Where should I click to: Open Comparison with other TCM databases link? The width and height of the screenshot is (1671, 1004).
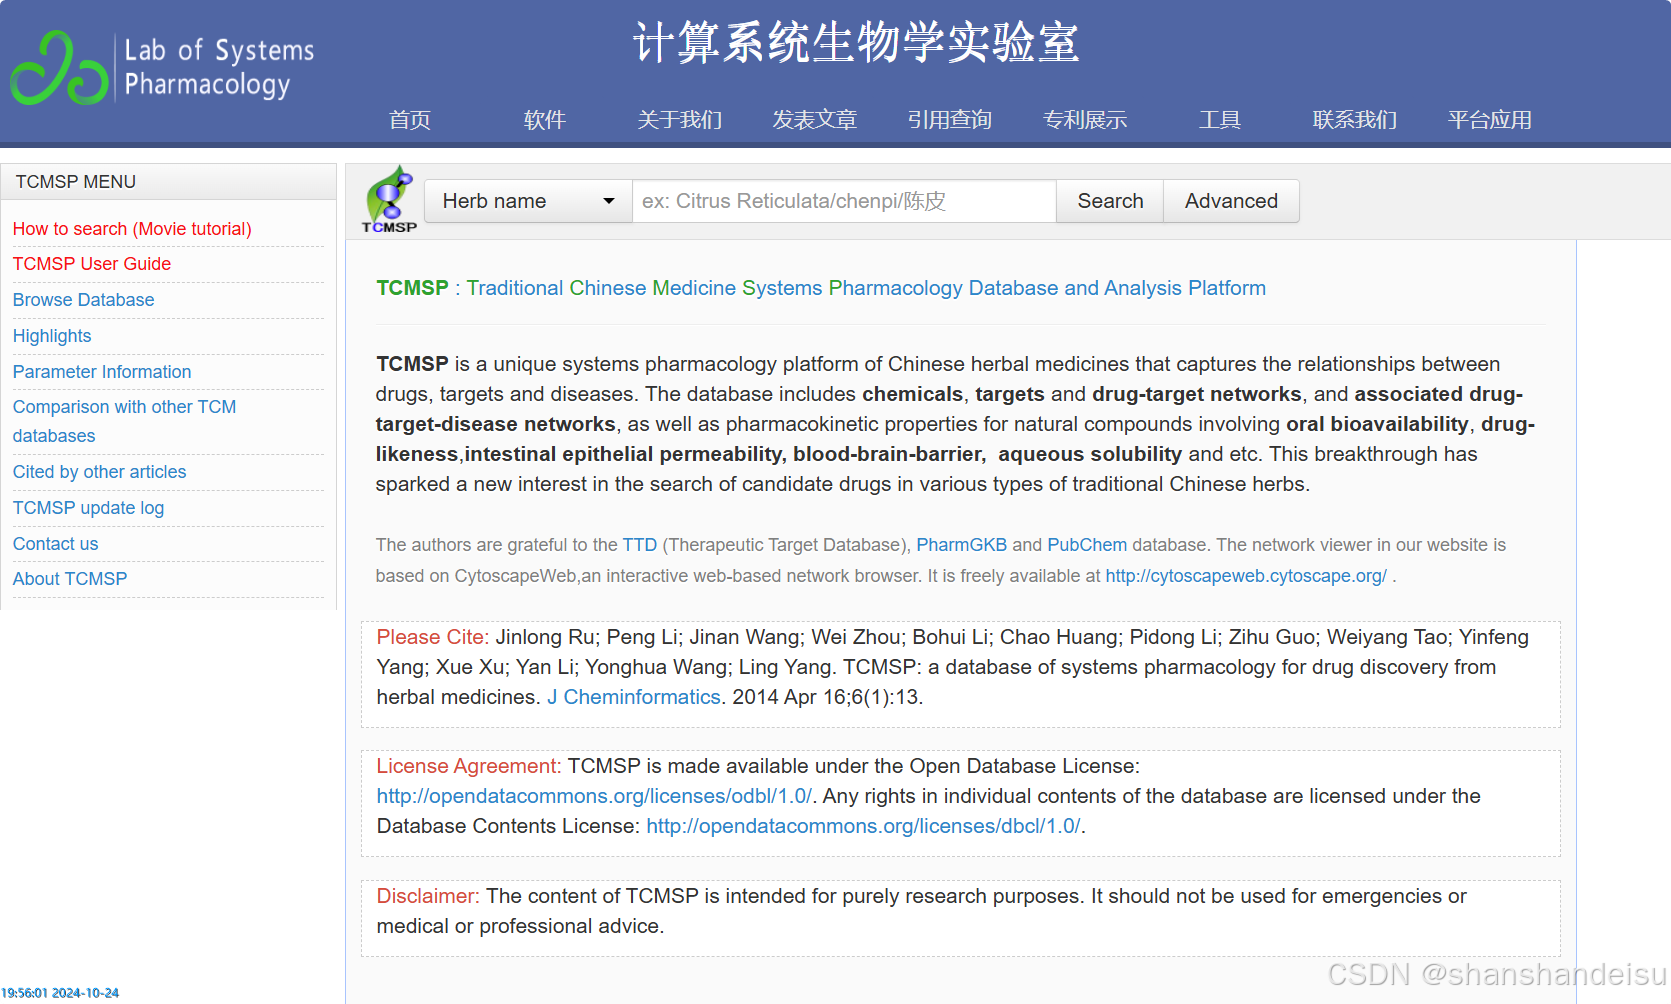click(x=125, y=421)
